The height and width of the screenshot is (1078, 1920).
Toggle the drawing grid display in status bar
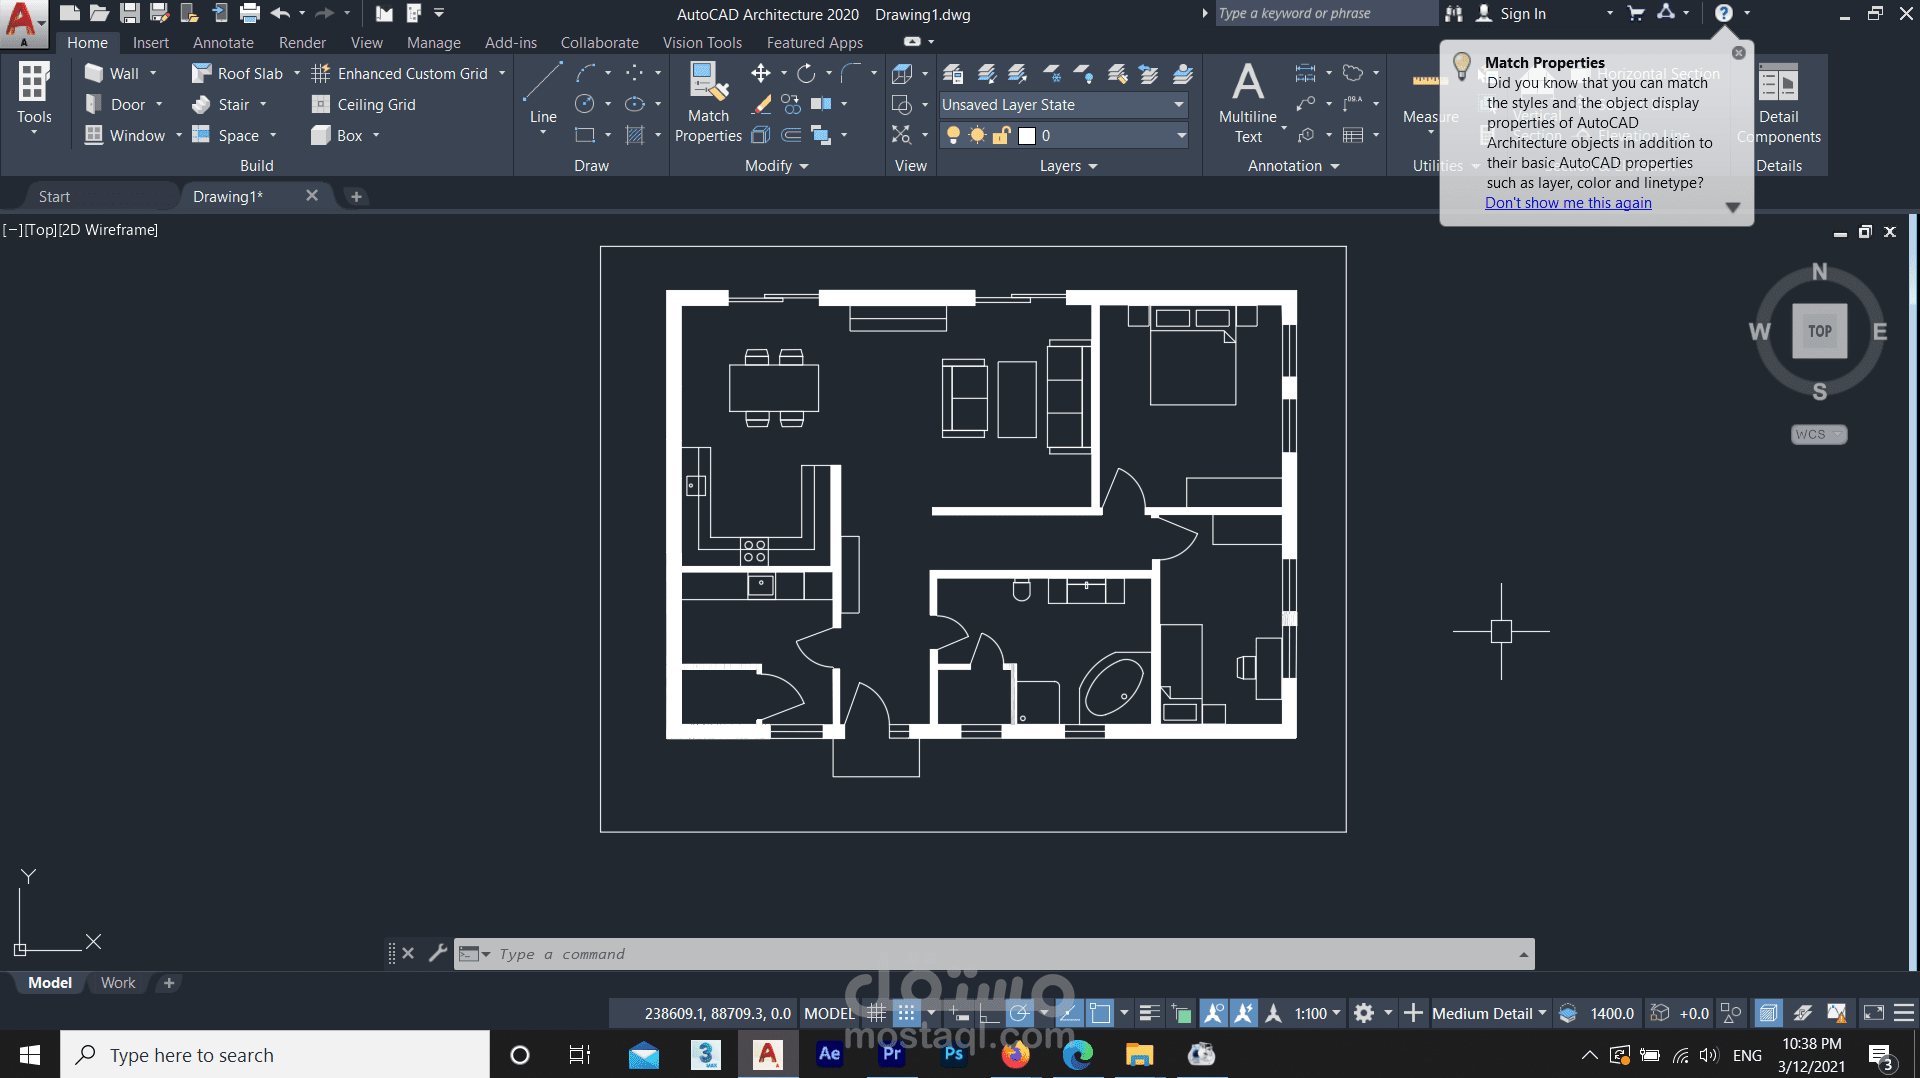point(877,1013)
